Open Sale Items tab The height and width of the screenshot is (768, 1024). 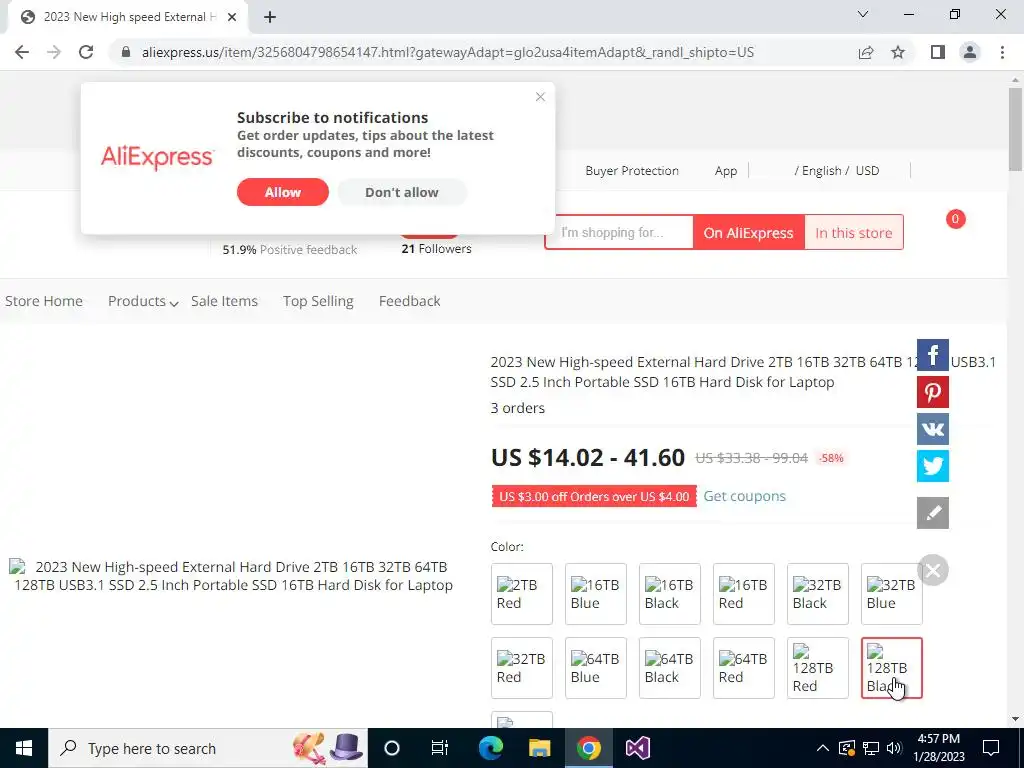click(x=224, y=301)
